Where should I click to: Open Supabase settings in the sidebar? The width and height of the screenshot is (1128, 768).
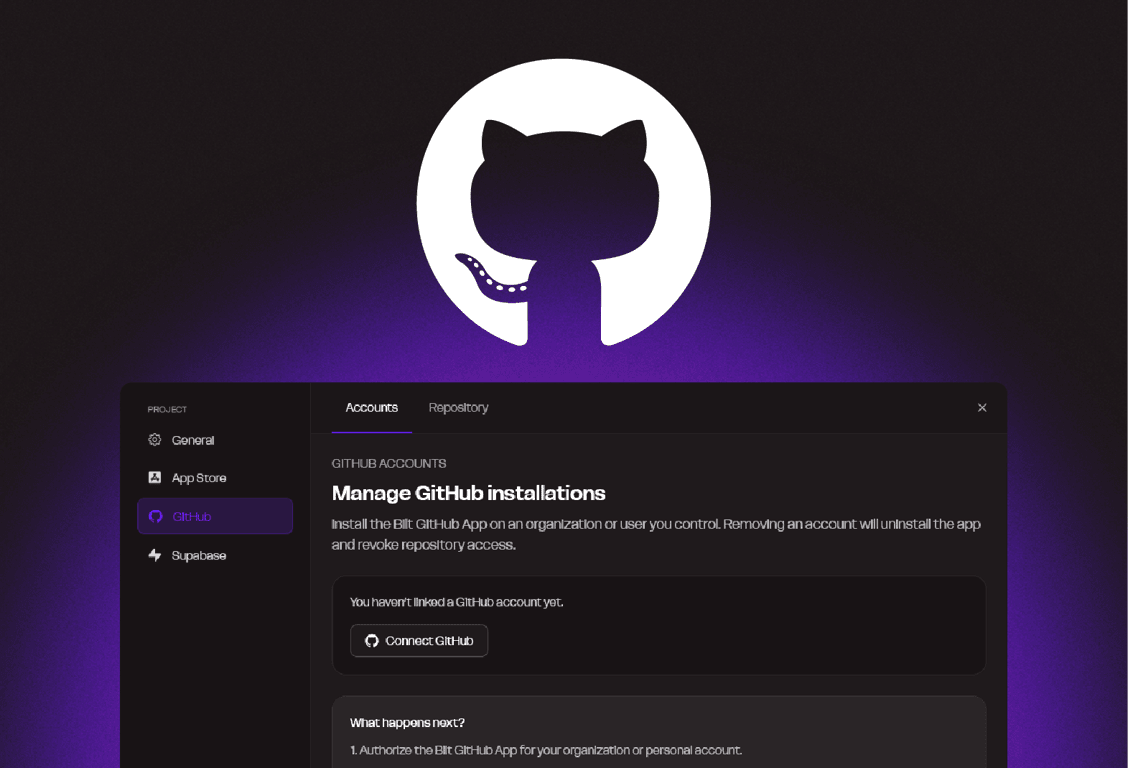coord(215,555)
